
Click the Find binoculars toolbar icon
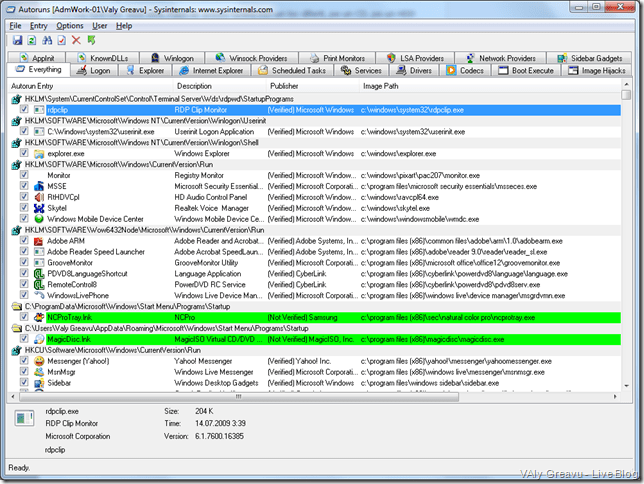click(x=46, y=40)
